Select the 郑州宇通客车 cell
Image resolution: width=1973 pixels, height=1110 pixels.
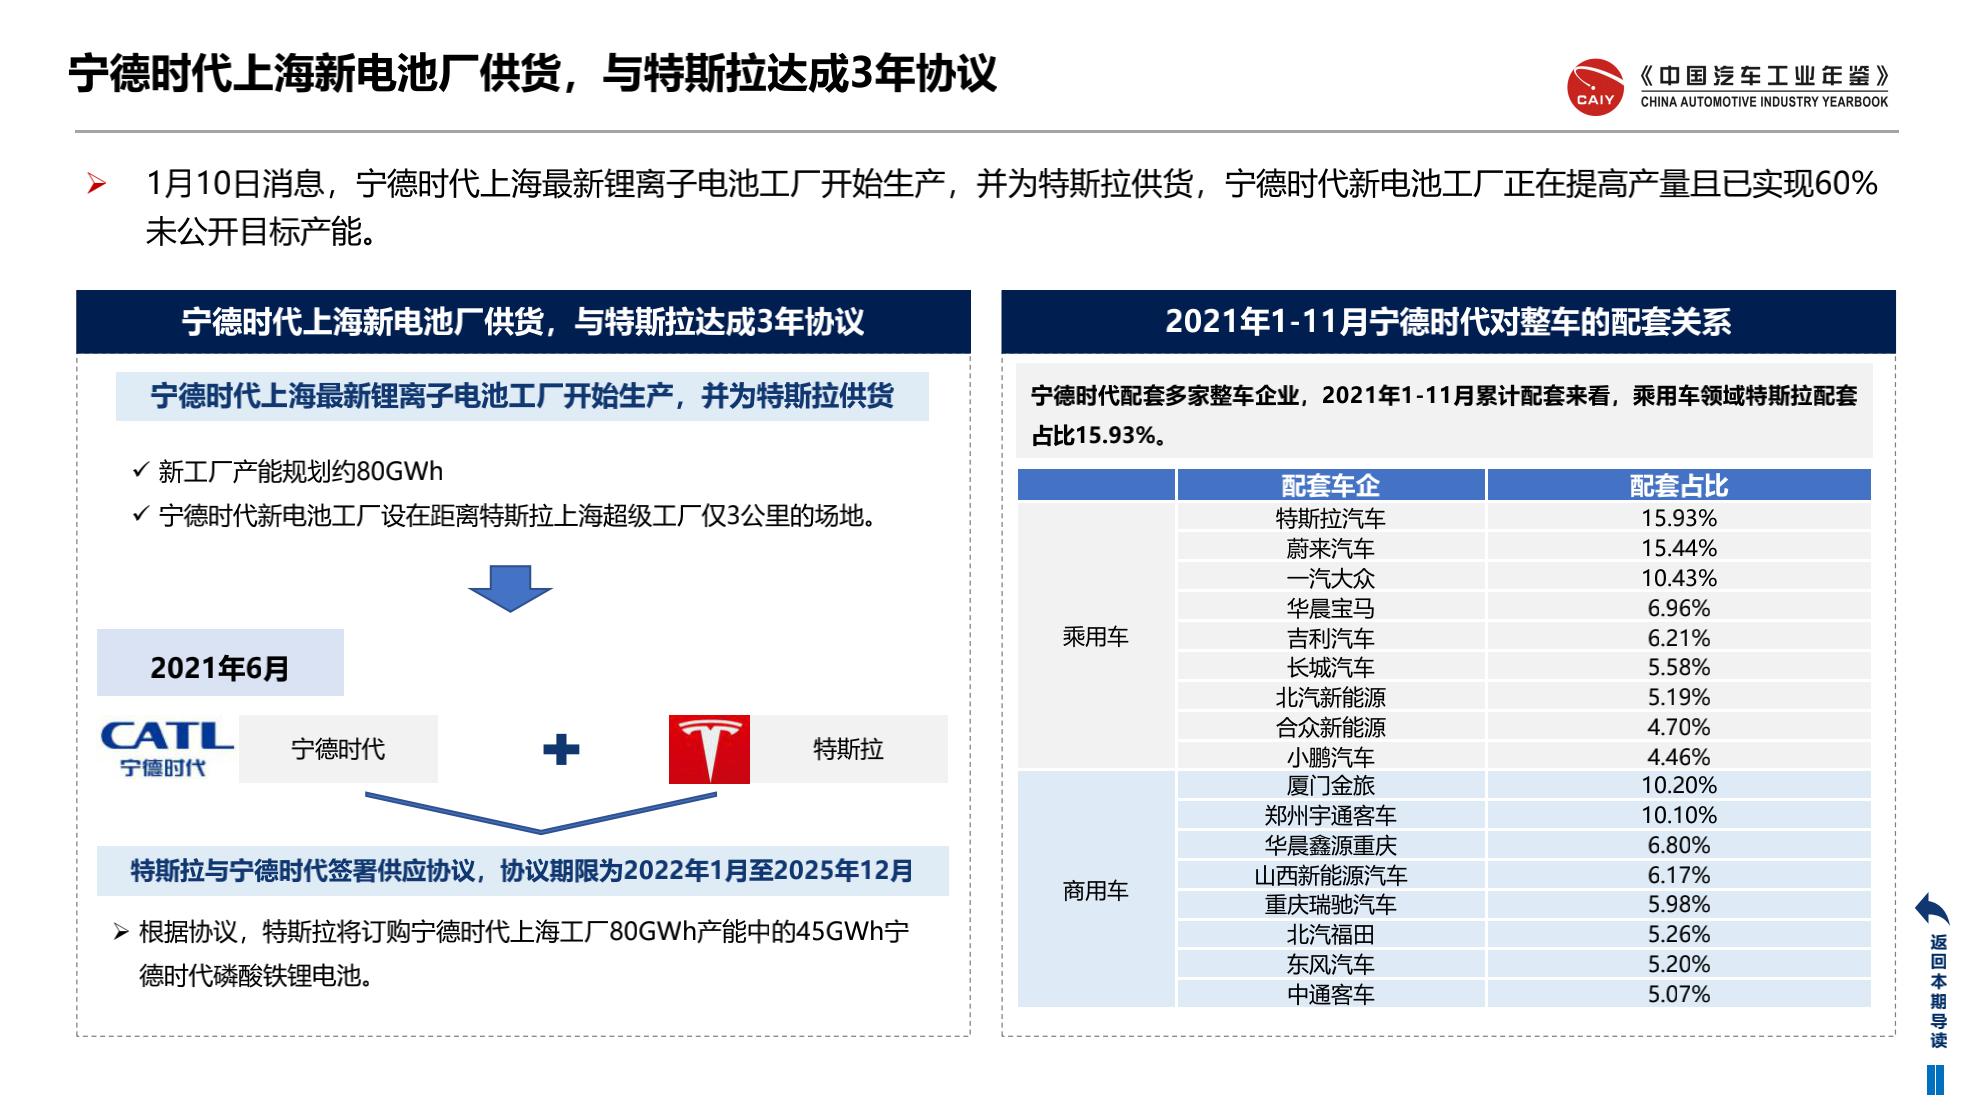click(1331, 815)
